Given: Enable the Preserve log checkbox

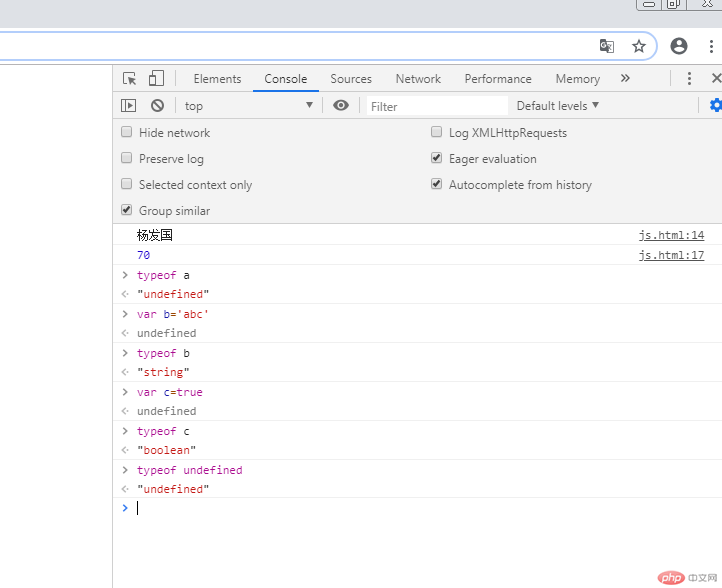Looking at the screenshot, I should pos(127,158).
